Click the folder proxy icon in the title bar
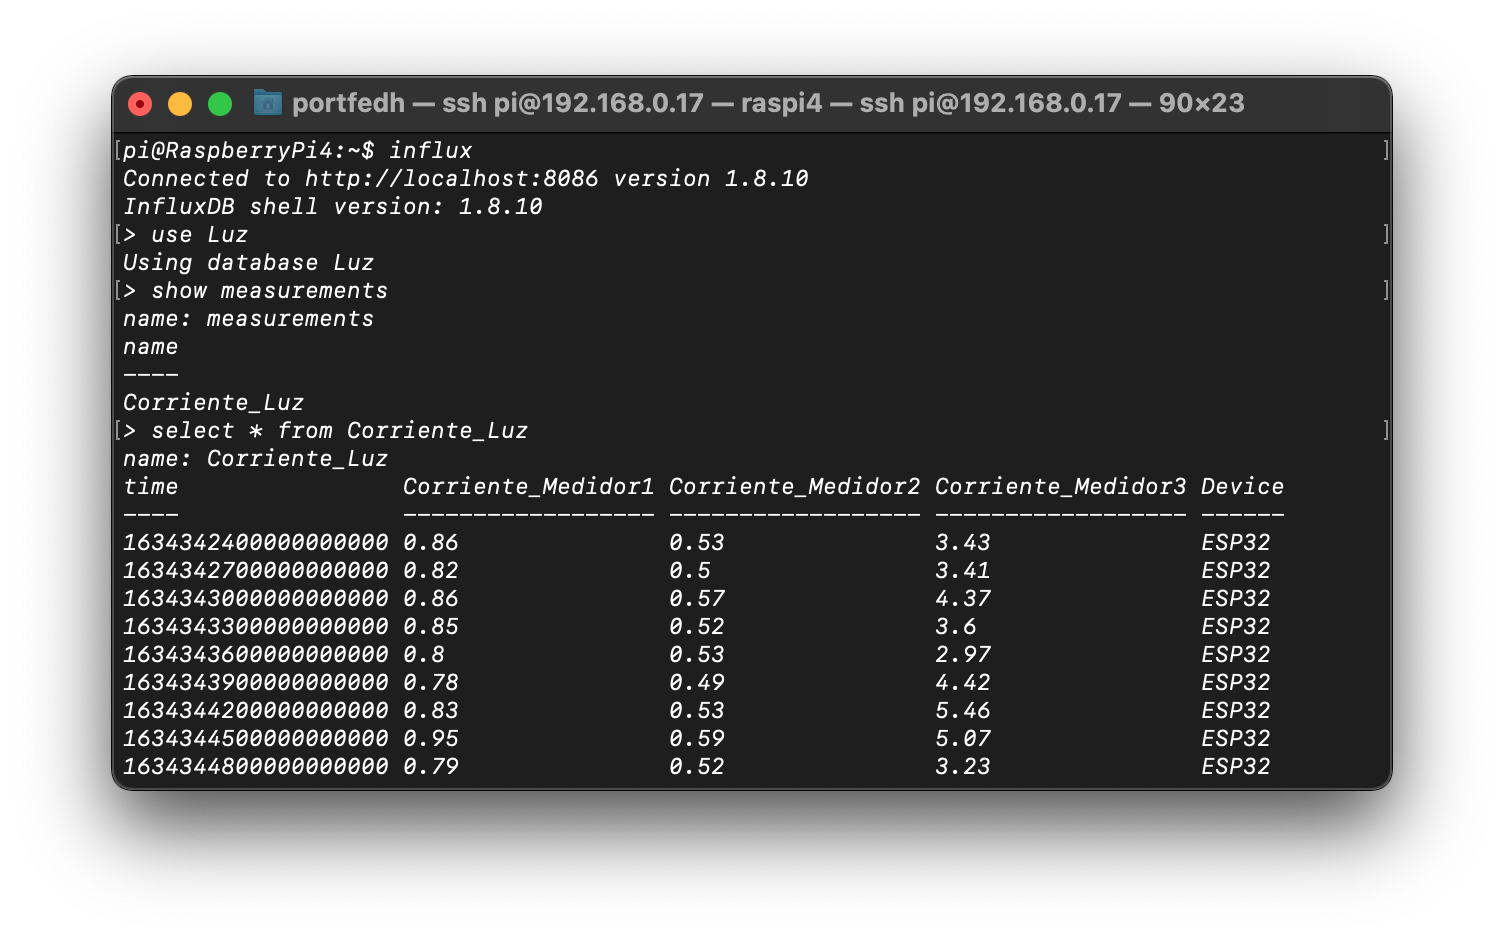This screenshot has width=1504, height=938. click(268, 103)
